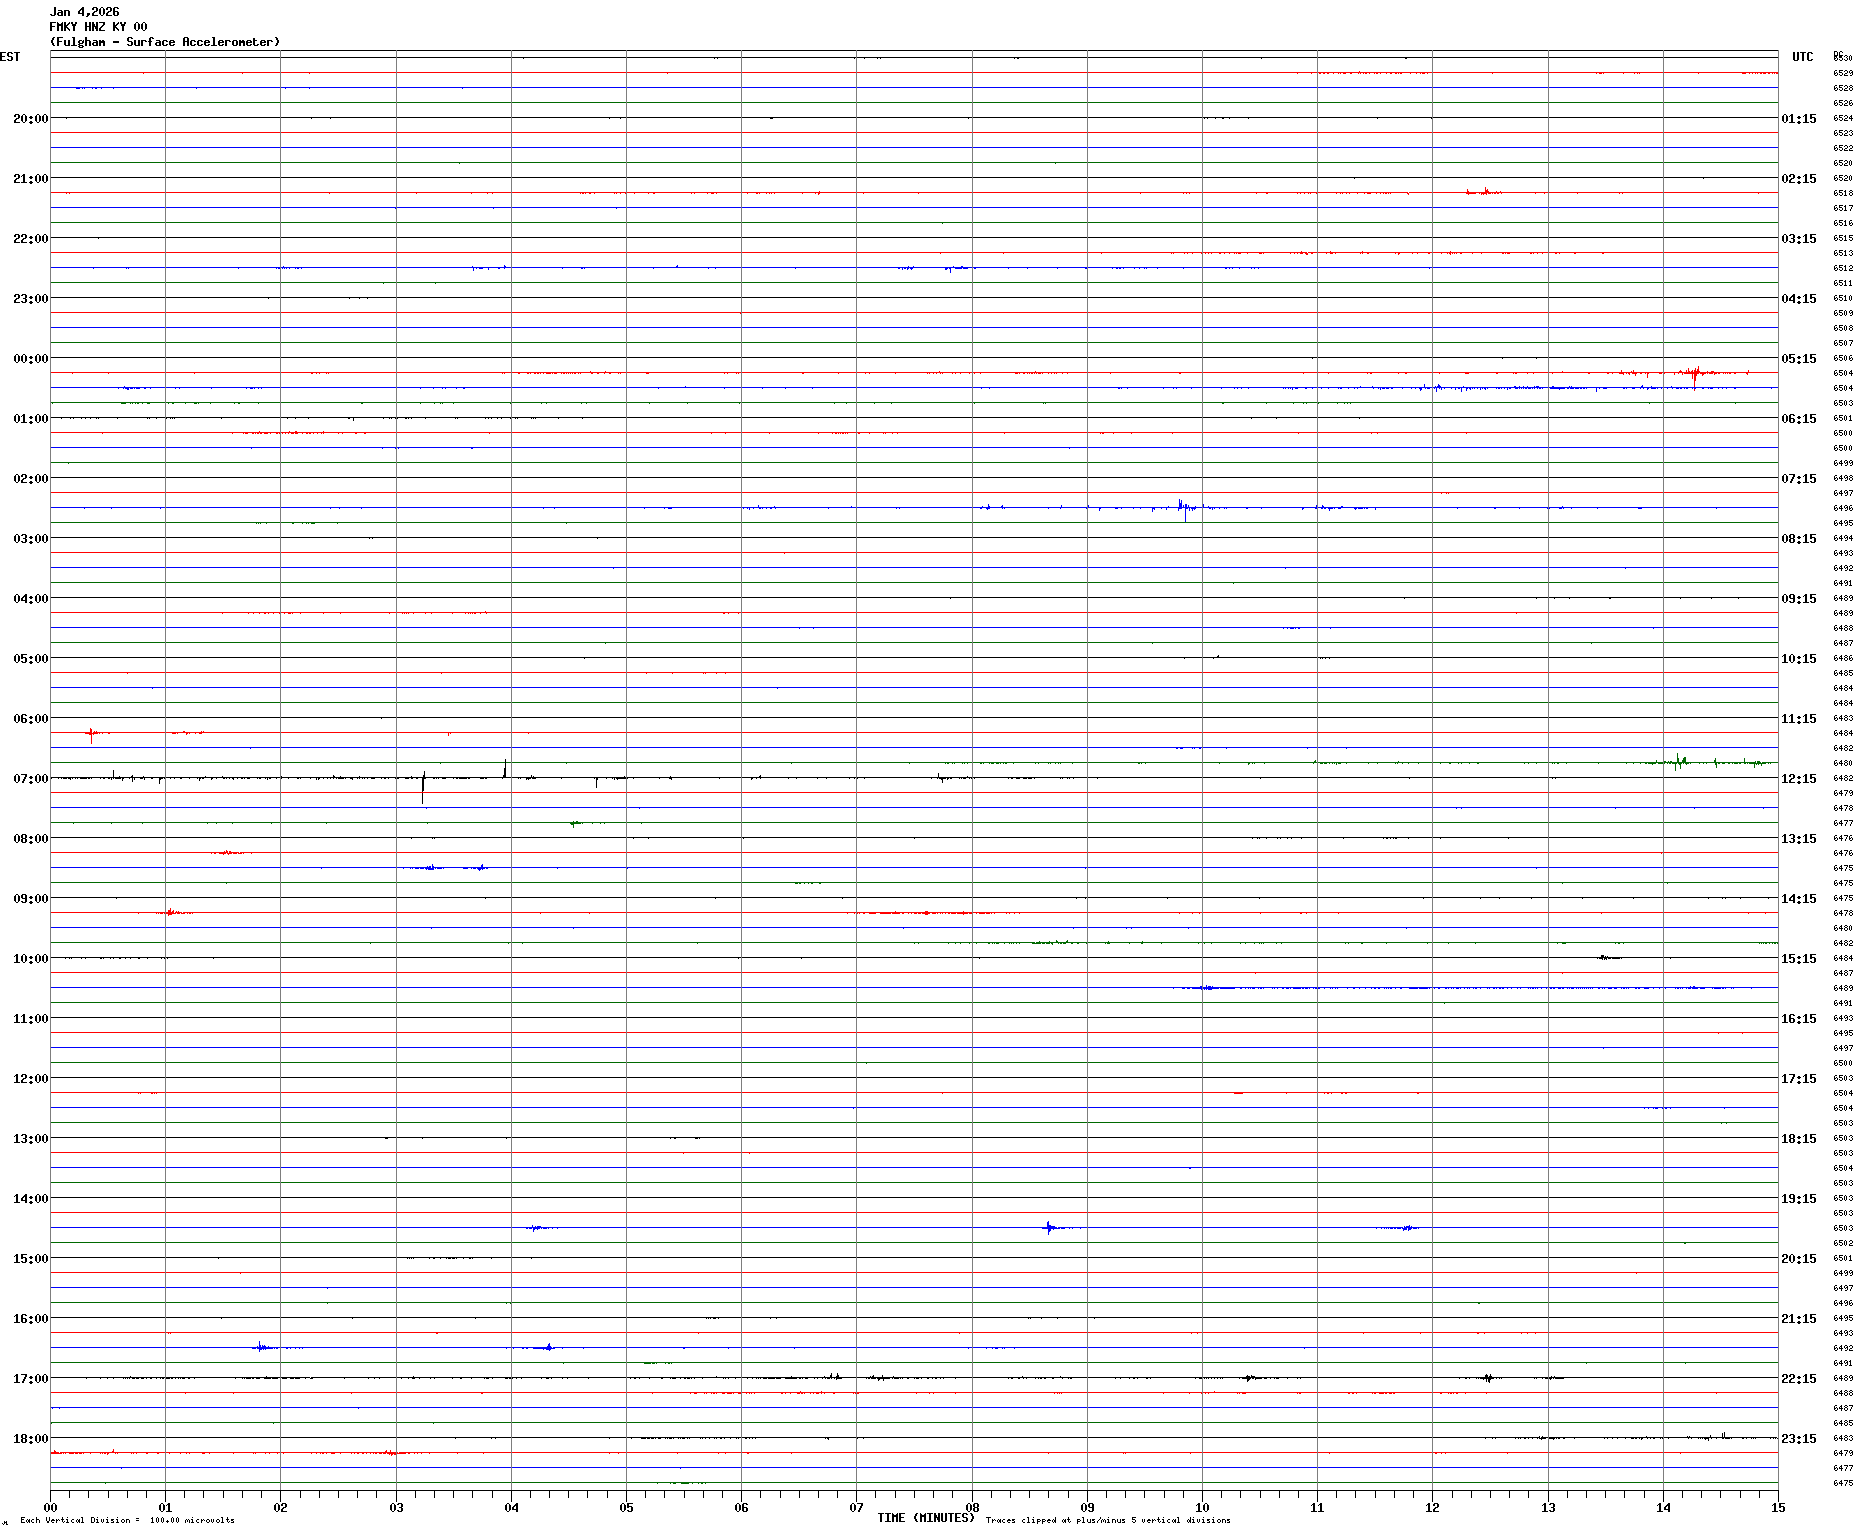Click the EST timezone label
Image resolution: width=1858 pixels, height=1534 pixels.
click(10, 57)
